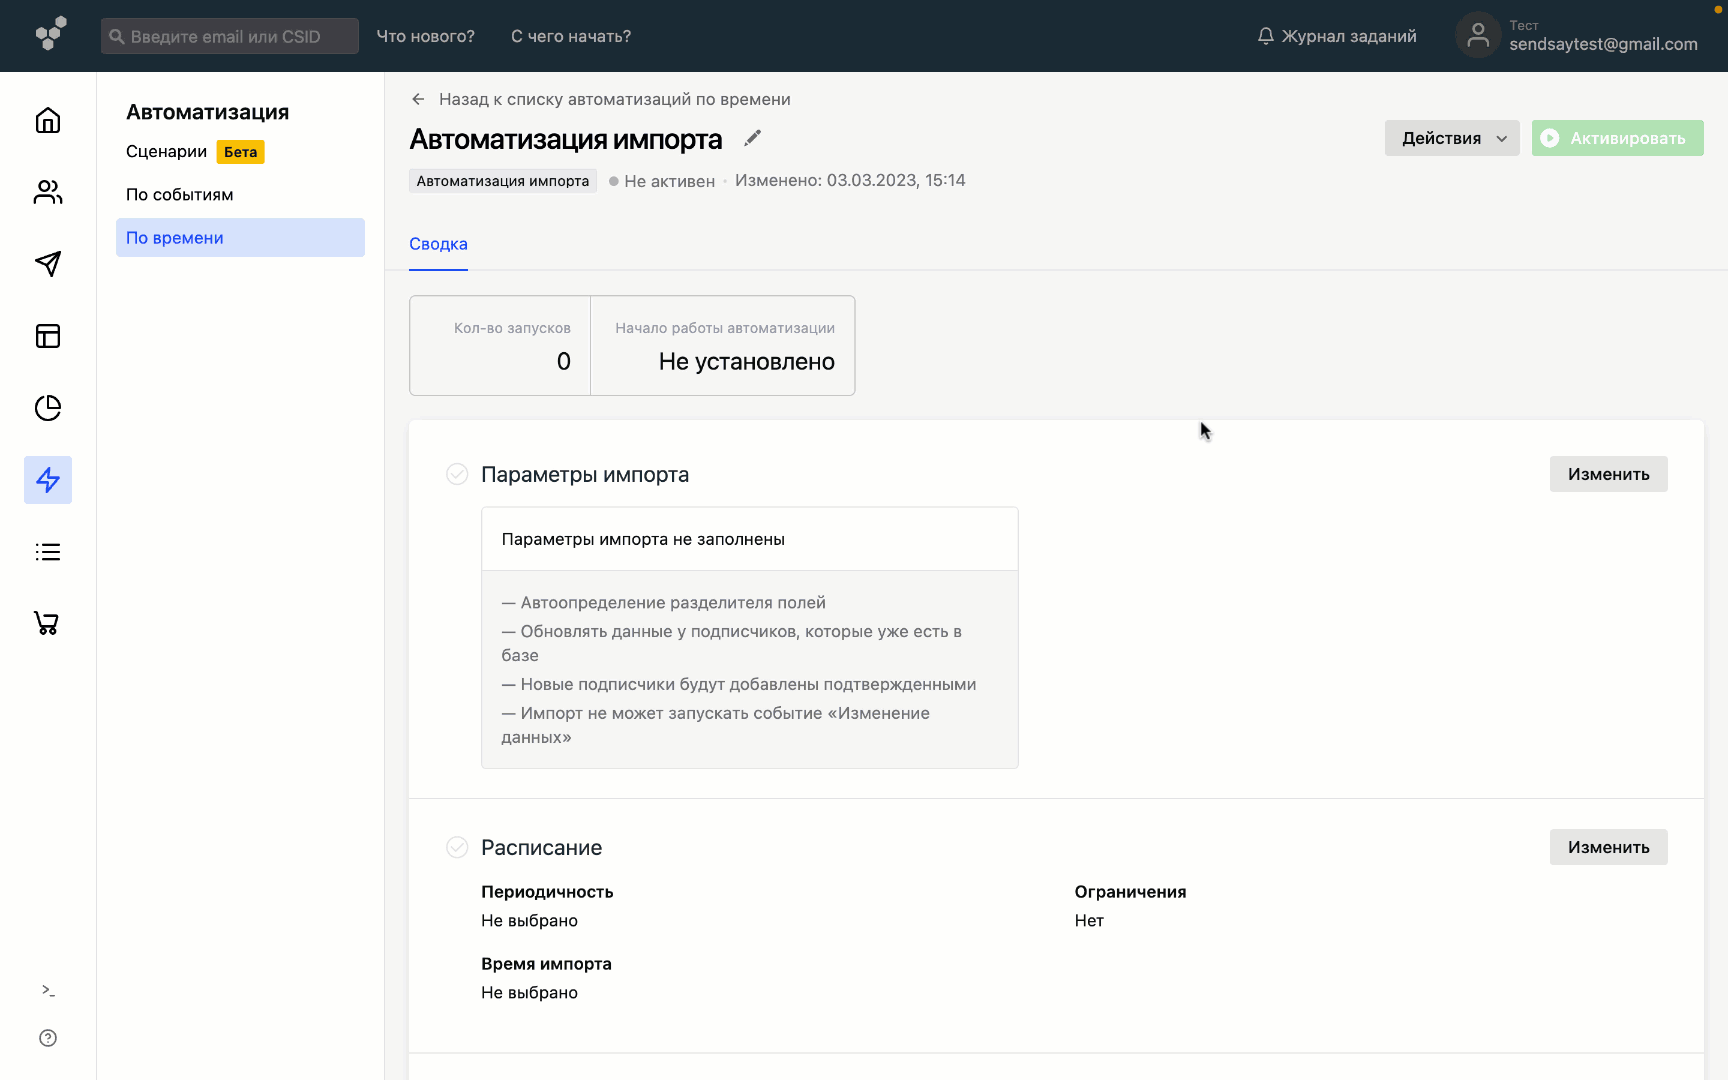Focus the email or CSID search field
The width and height of the screenshot is (1728, 1080).
point(230,36)
